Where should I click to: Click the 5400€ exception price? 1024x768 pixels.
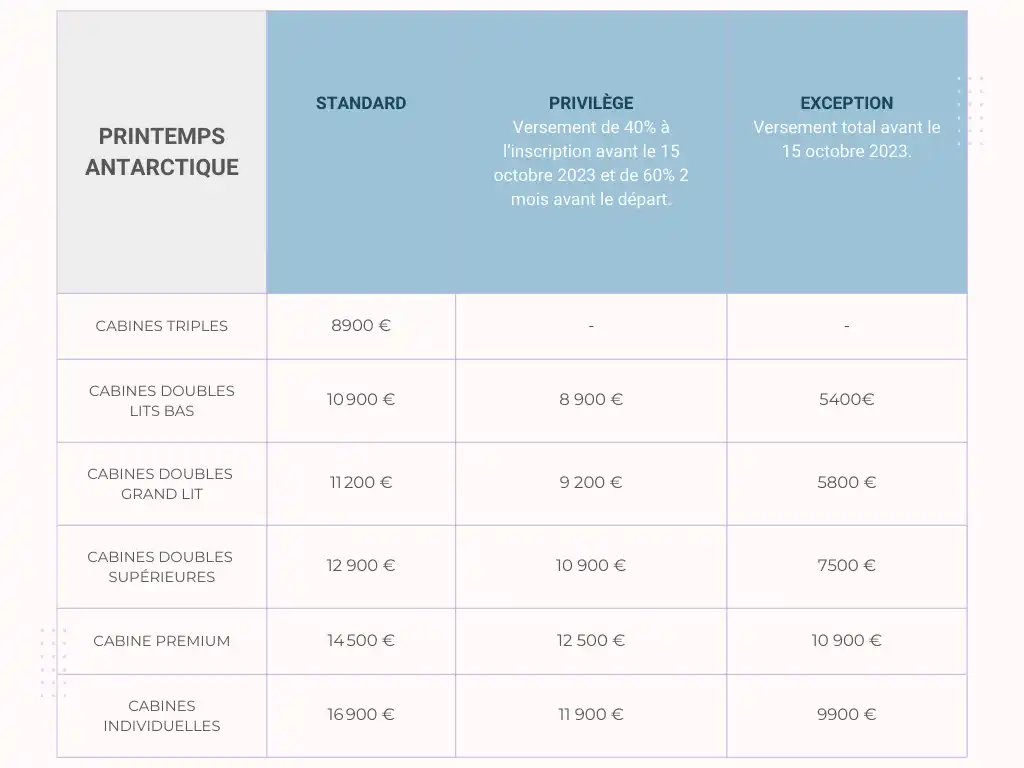[846, 399]
